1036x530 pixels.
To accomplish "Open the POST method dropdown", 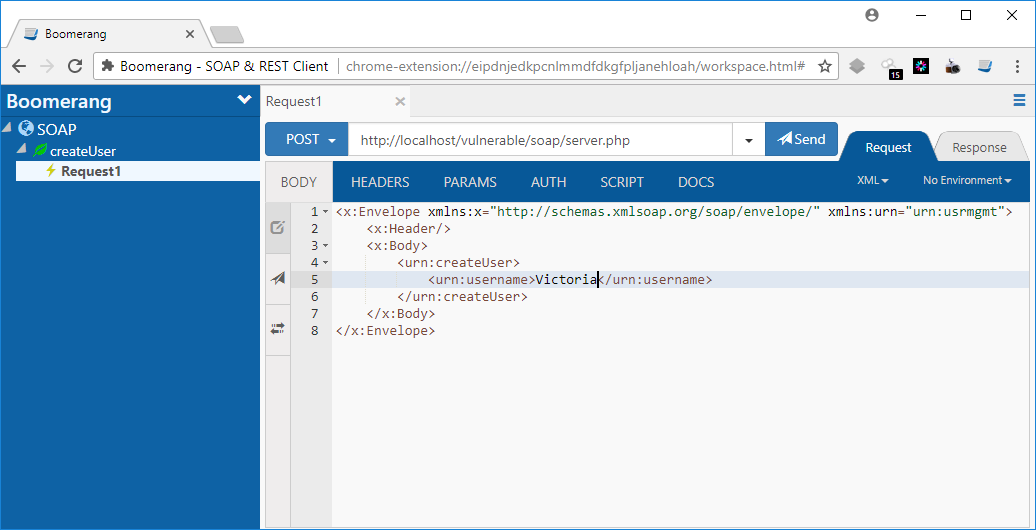I will tap(307, 139).
